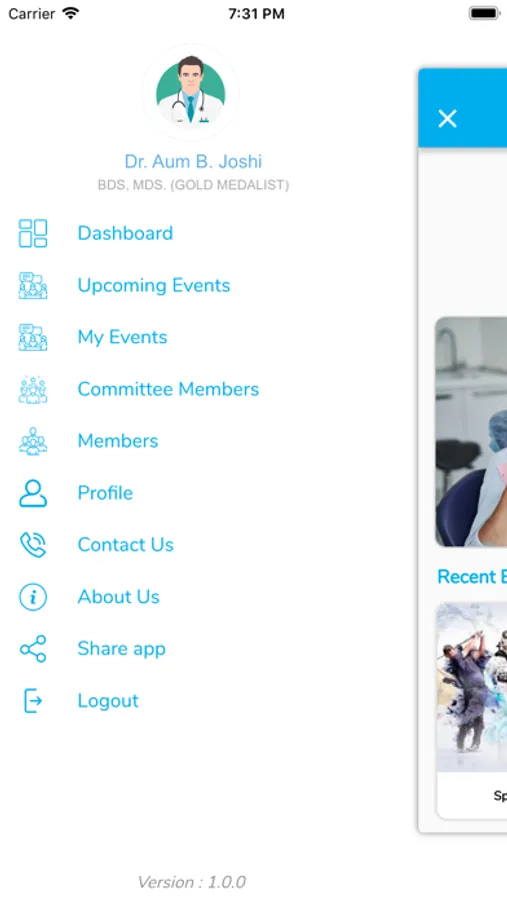Click the Committee Members group icon

(33, 389)
